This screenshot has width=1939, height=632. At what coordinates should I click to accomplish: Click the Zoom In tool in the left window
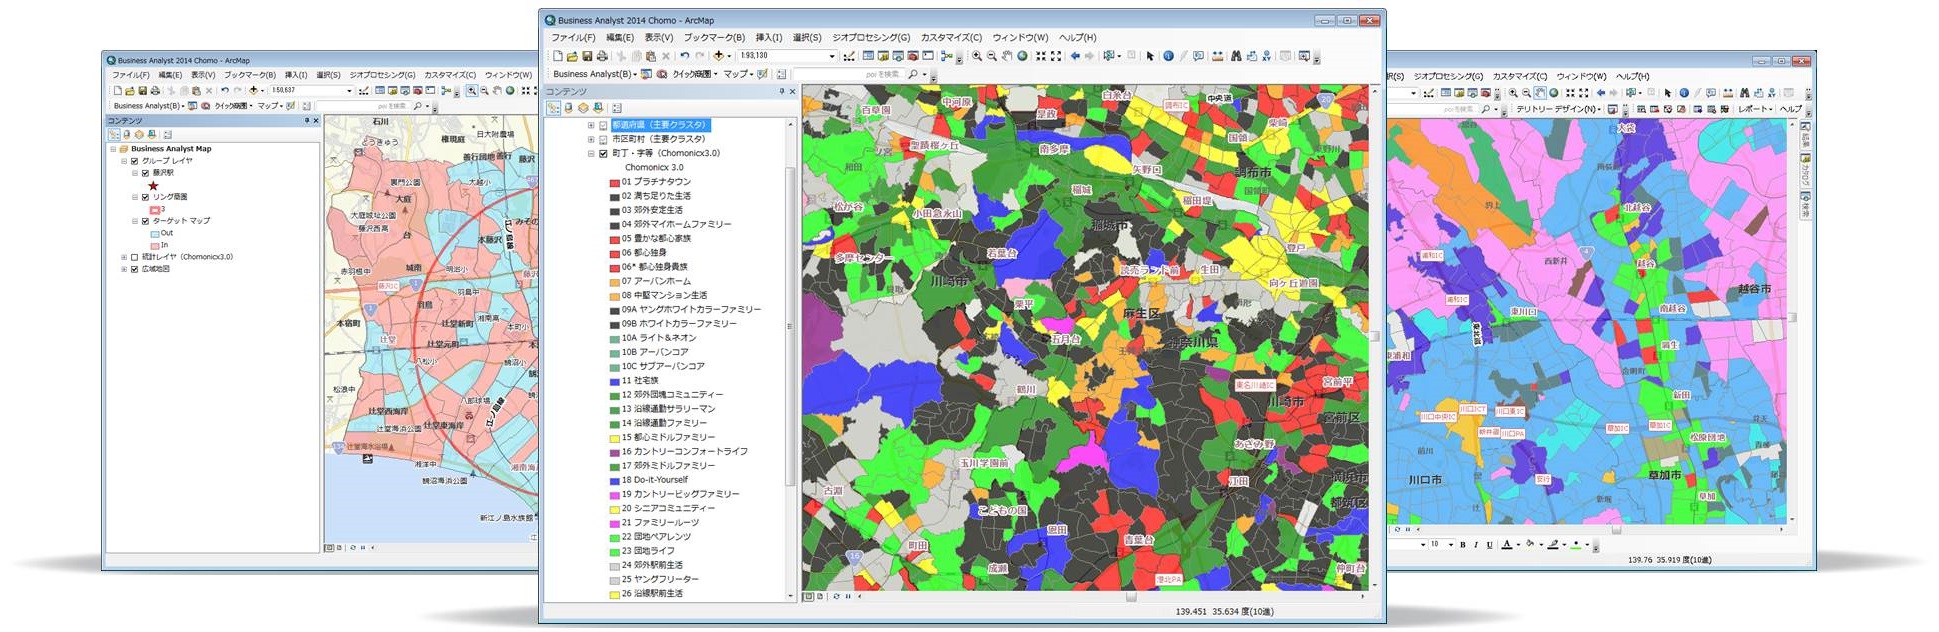[471, 90]
